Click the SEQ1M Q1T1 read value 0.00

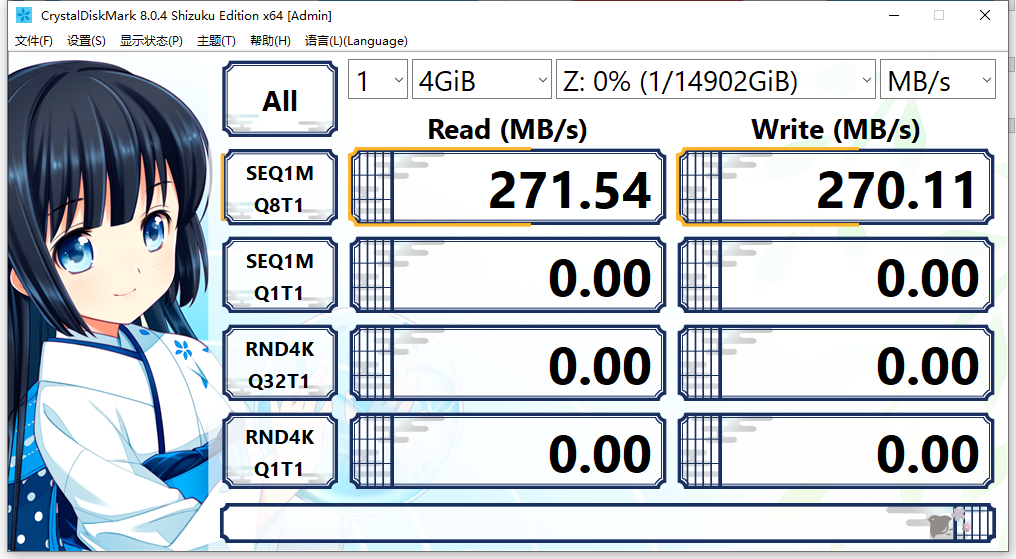click(507, 276)
